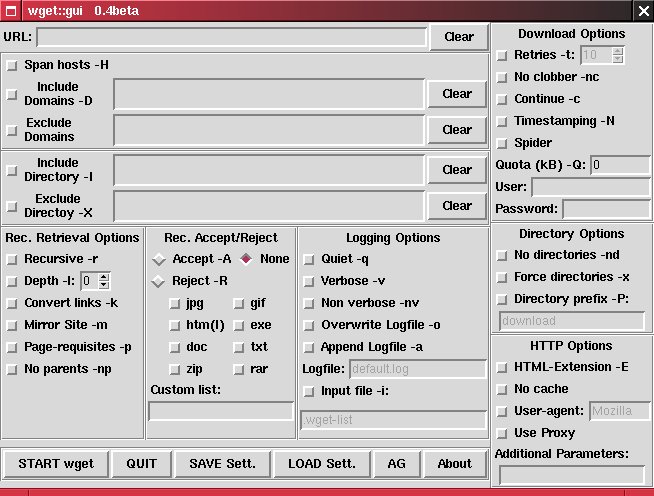Load settings via LOAD Sett. button
Viewport: 654px width, 496px height.
[x=321, y=464]
